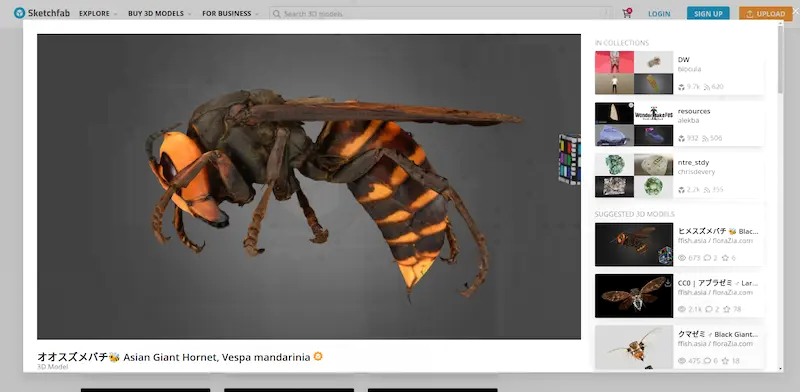
Task: Click models count icon in ntre_stdy card
Action: (681, 190)
